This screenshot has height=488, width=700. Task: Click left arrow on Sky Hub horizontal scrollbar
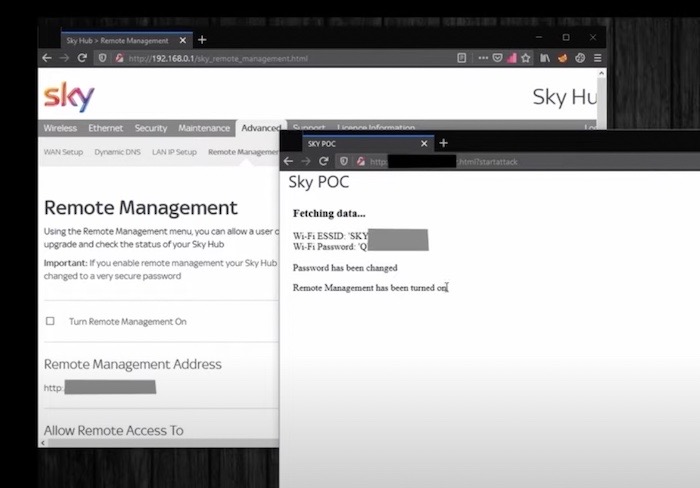(43, 443)
